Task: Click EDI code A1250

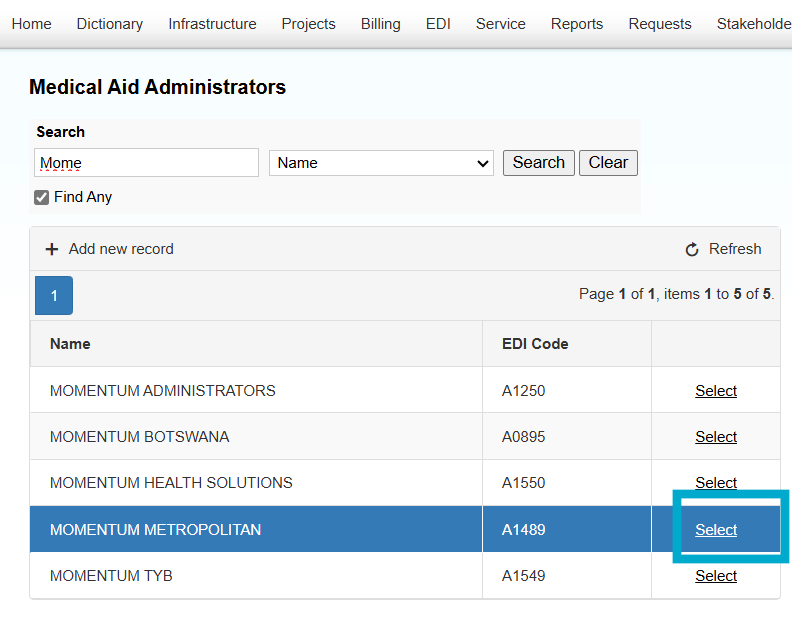Action: (523, 391)
